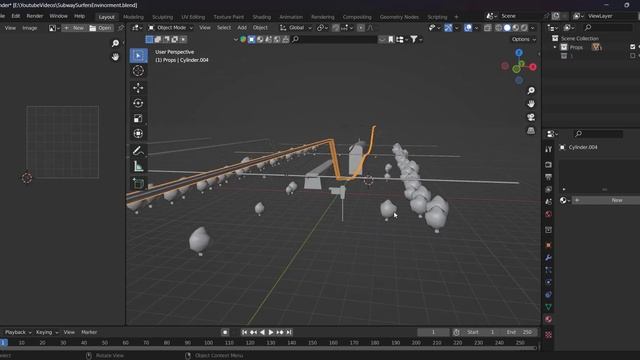This screenshot has width=640, height=360.
Task: Open the Object Data properties tab
Action: (x=549, y=307)
